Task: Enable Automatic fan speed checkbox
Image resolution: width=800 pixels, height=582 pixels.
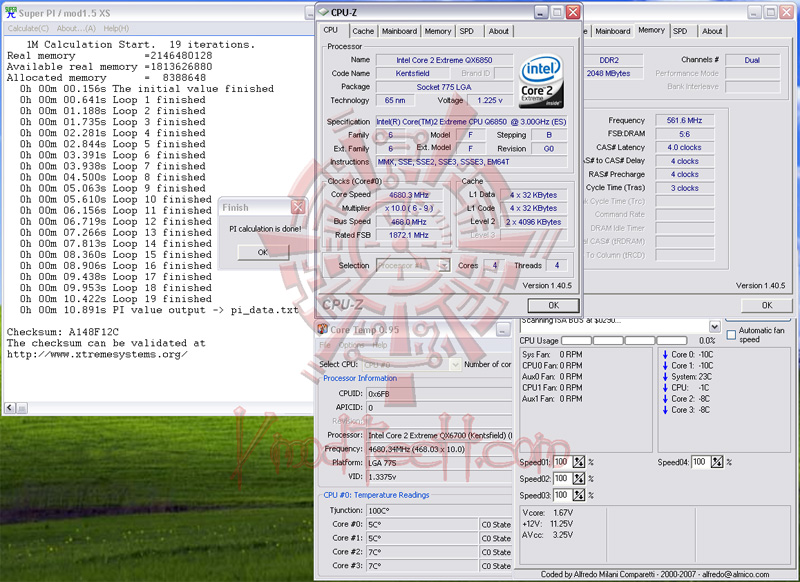Action: [x=731, y=335]
